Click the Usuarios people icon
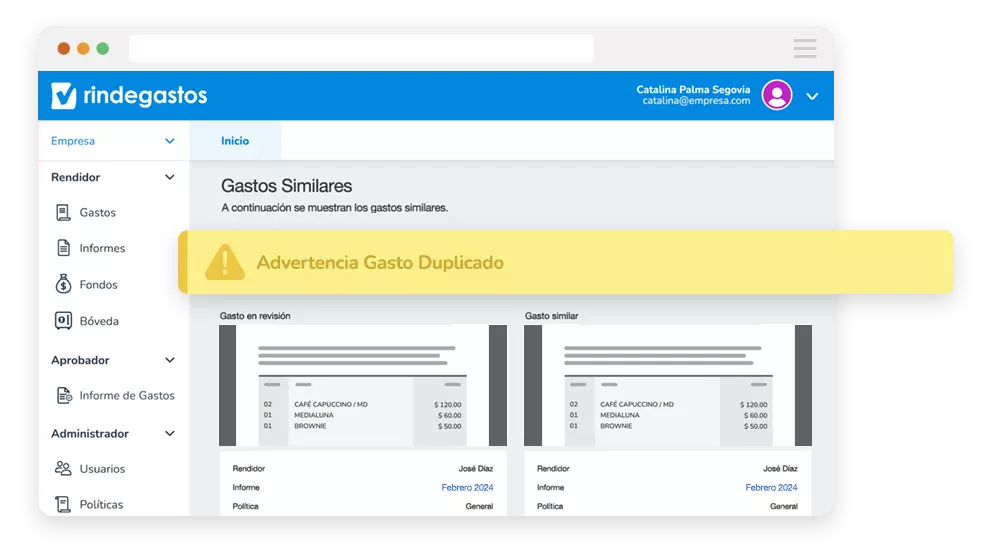Viewport: 1000px width, 549px height. [x=63, y=468]
